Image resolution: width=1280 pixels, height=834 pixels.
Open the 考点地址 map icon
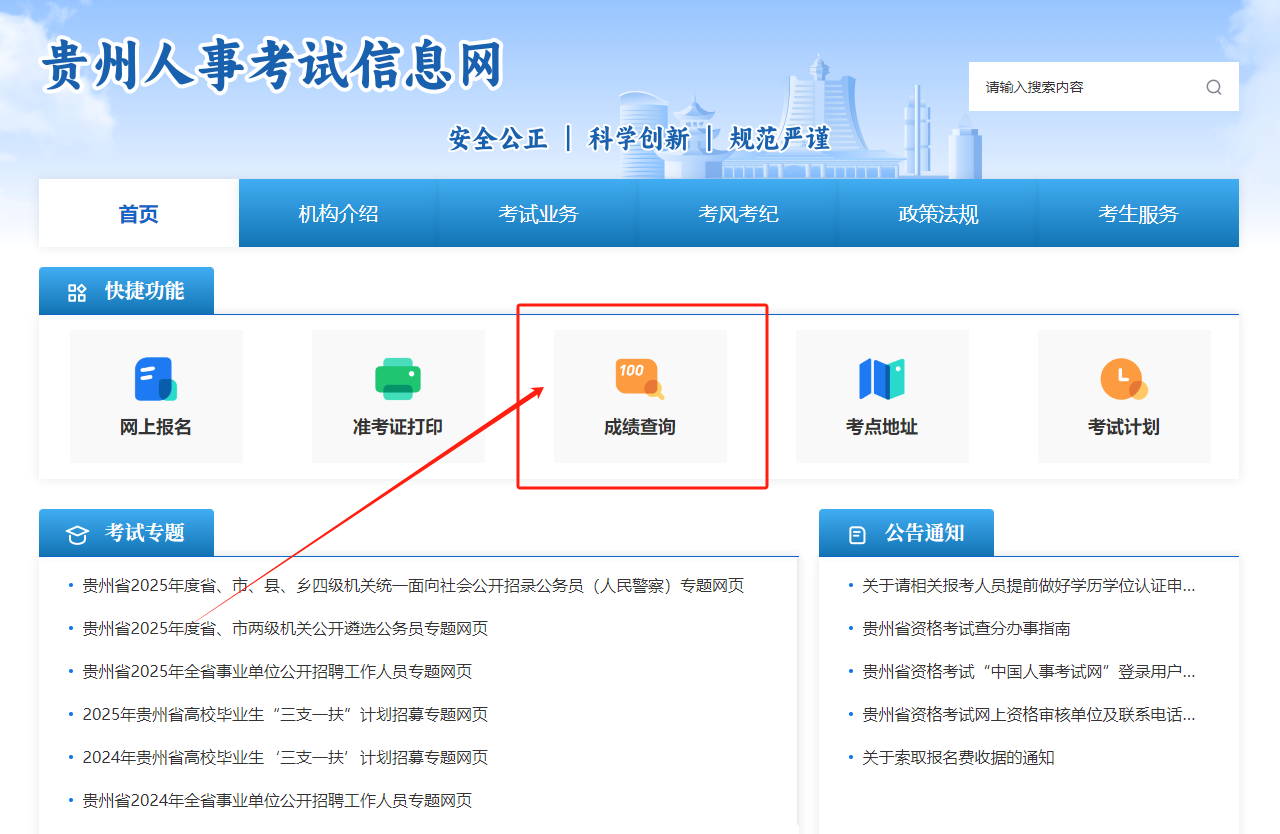click(x=881, y=380)
